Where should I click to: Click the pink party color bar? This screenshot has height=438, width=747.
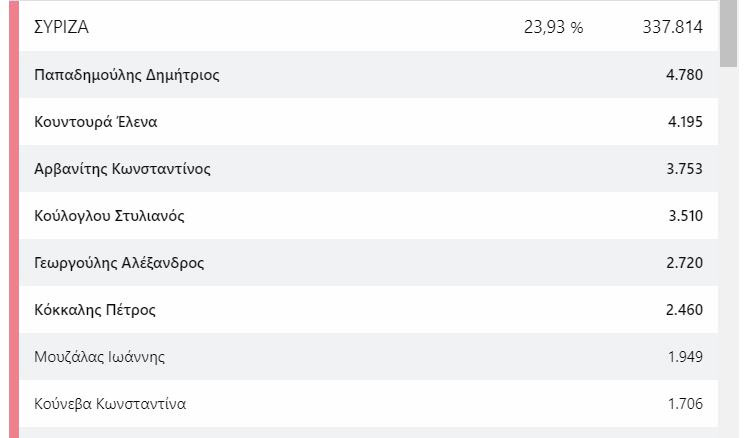[14, 219]
